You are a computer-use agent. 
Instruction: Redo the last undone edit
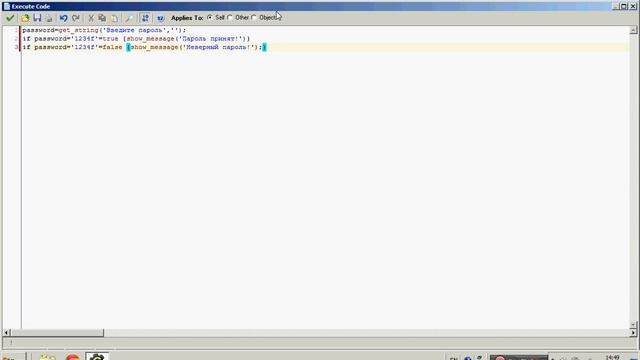point(76,18)
